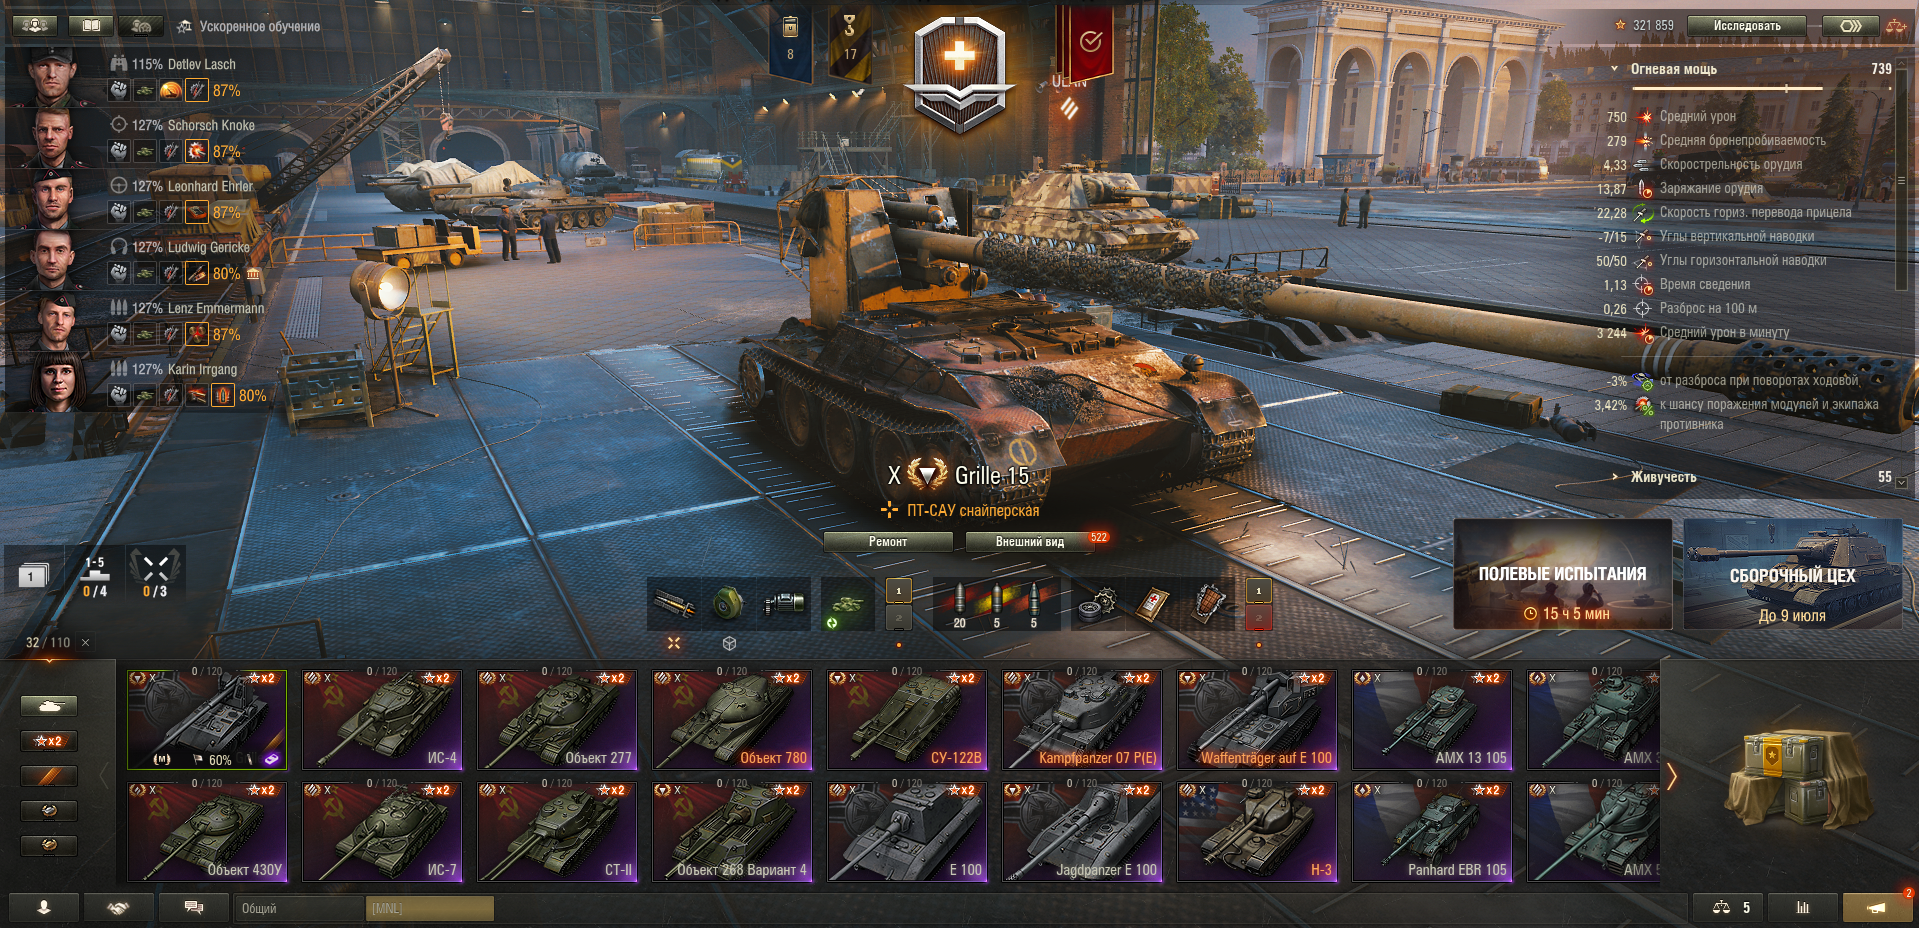Open the first aid kit consumable slot
The image size is (1919, 928).
point(1153,603)
